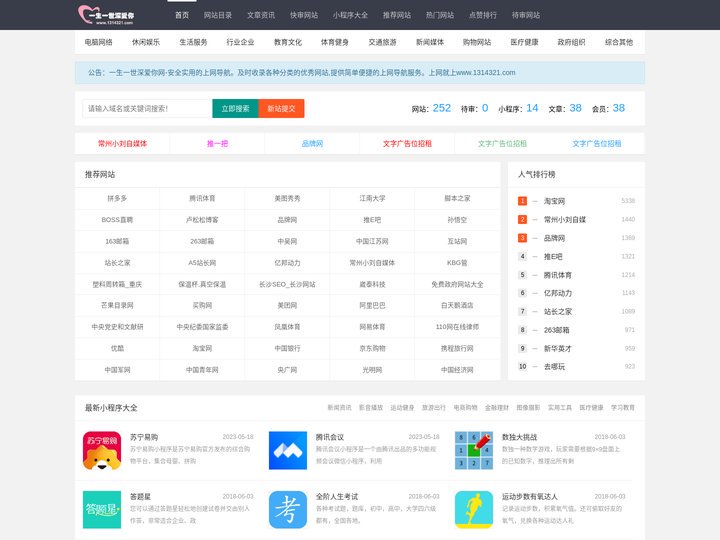This screenshot has height=540, width=720.
Task: Select the 休闲娱乐 category
Action: tap(146, 42)
